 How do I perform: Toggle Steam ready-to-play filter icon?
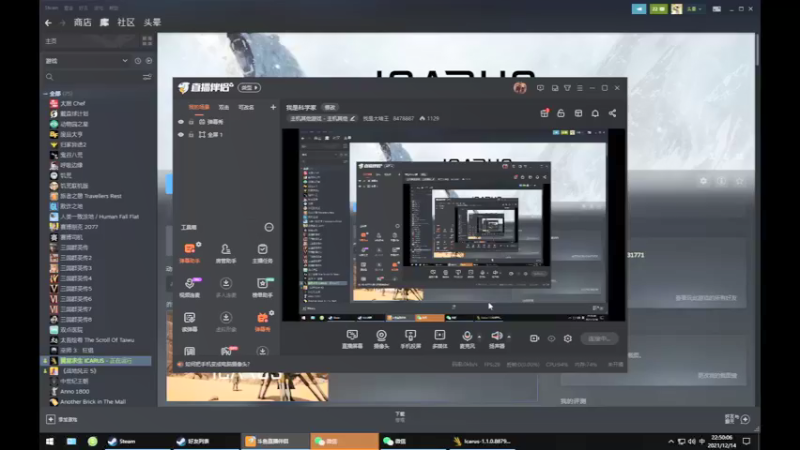point(148,61)
